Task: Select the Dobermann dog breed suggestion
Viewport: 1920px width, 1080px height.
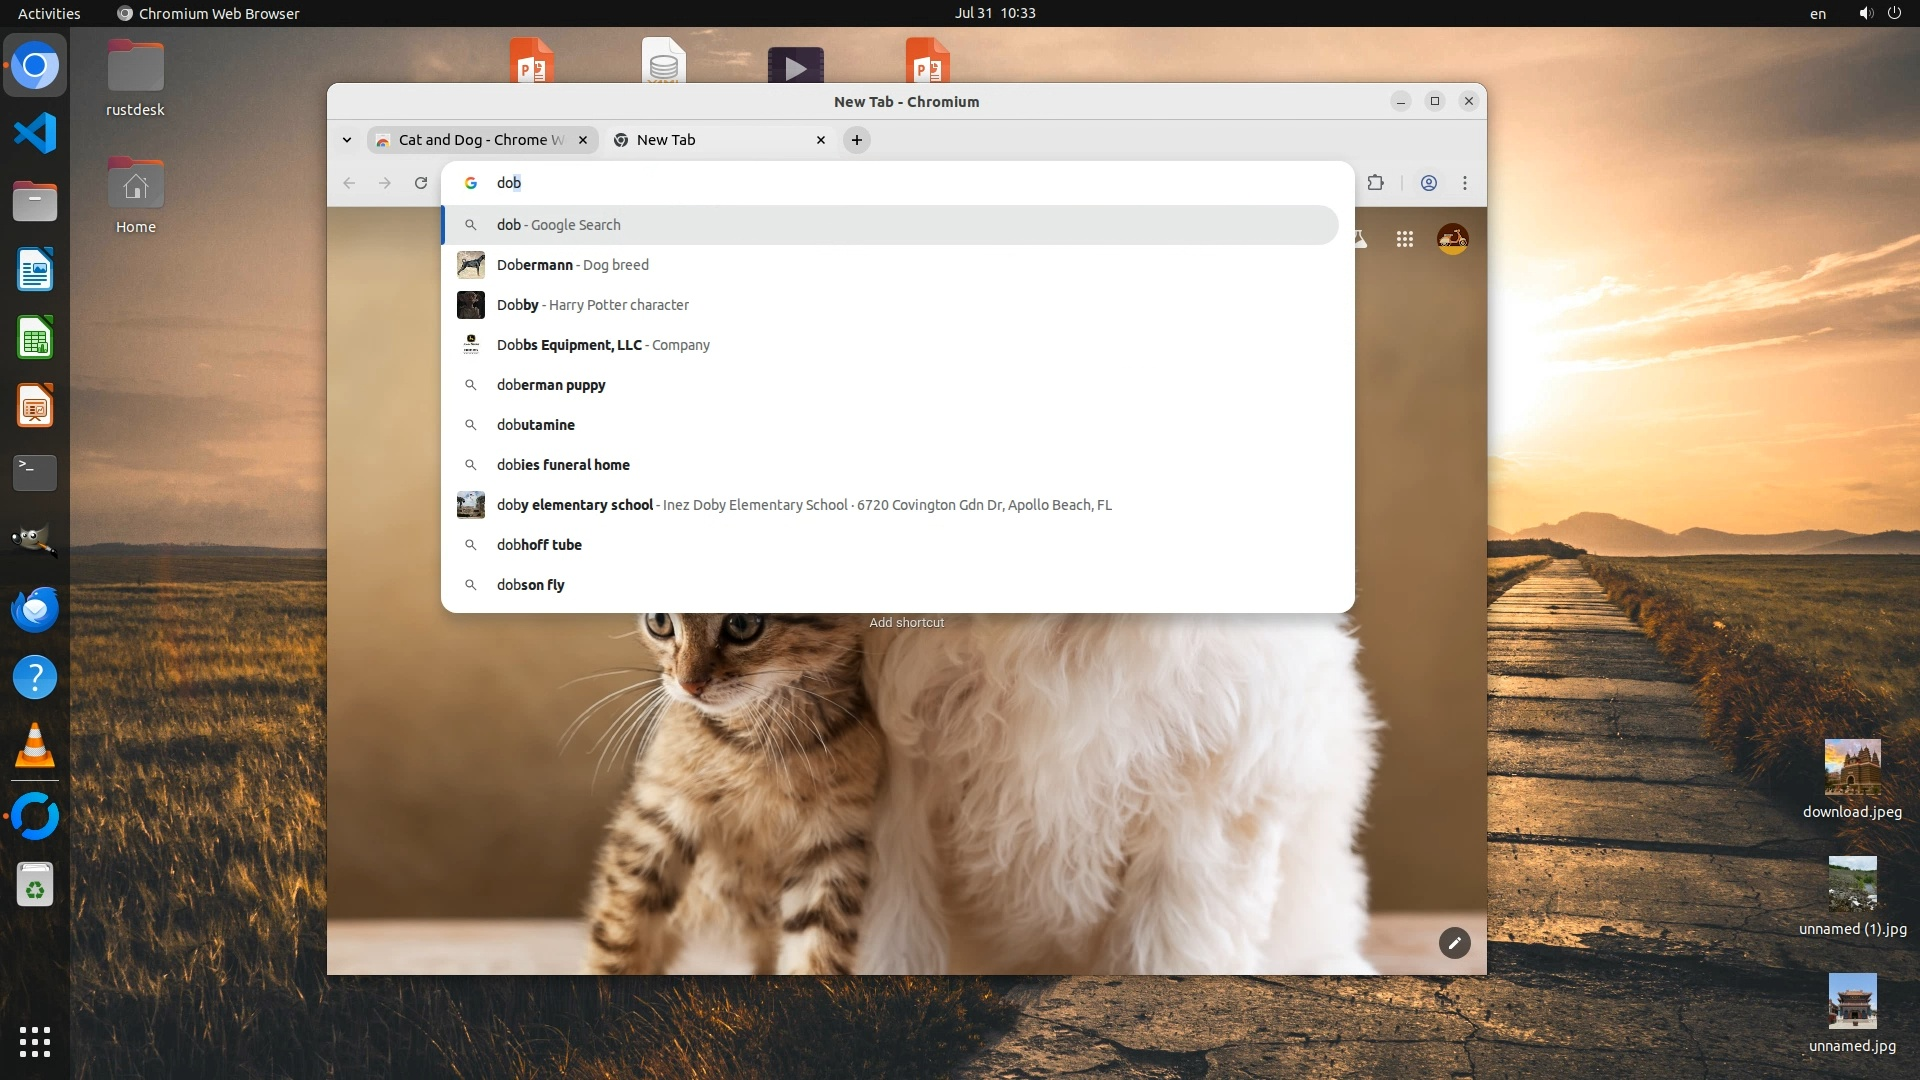Action: [572, 265]
